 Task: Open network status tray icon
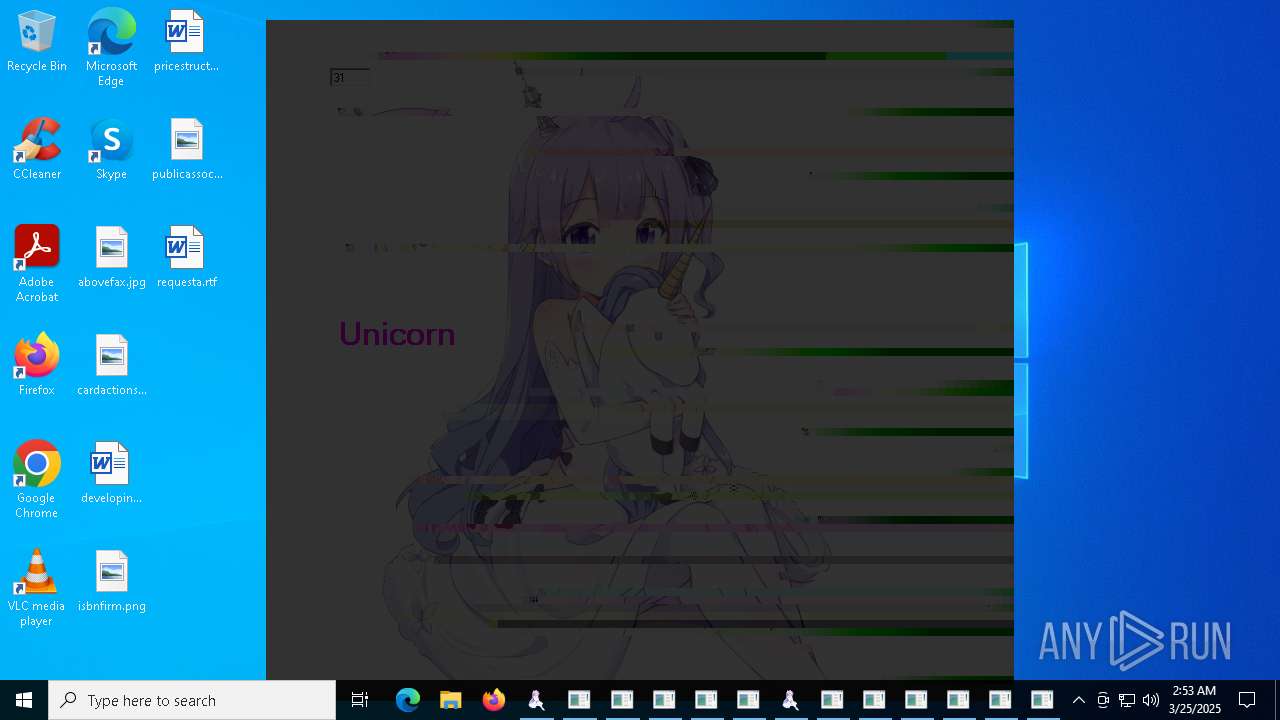tap(1127, 700)
